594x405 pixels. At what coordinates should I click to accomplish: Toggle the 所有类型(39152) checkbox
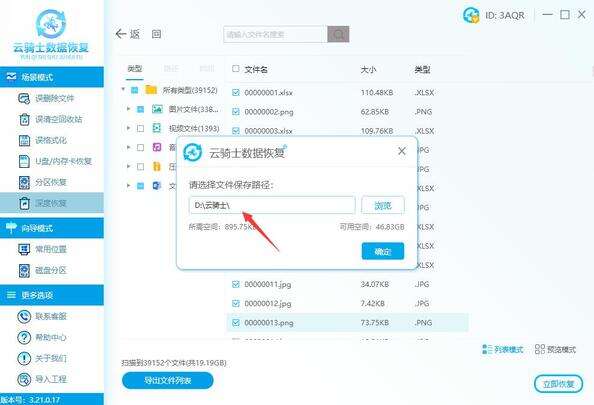click(x=134, y=90)
